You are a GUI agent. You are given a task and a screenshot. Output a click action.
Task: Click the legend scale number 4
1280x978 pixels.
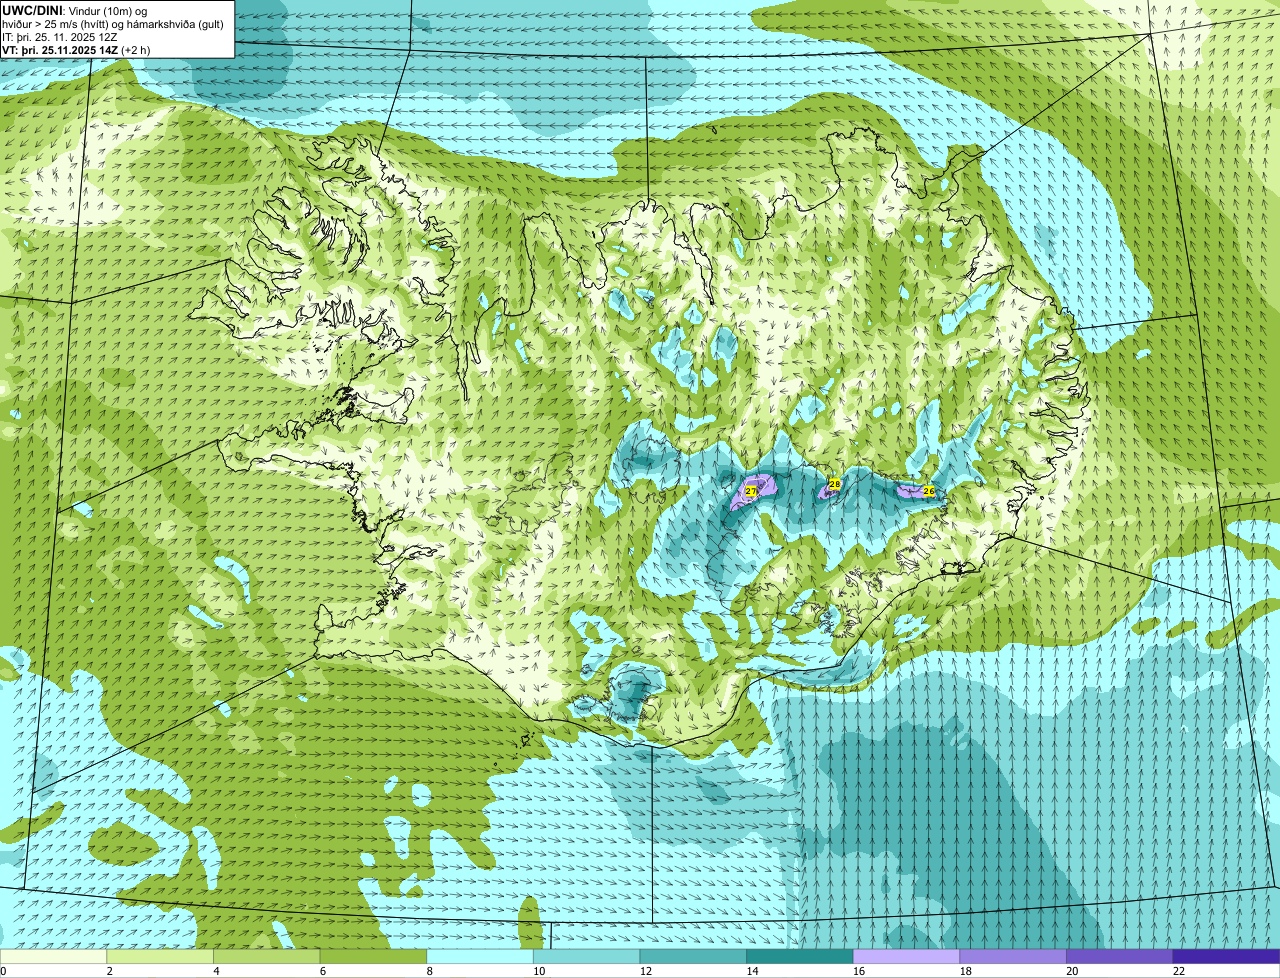tap(216, 971)
